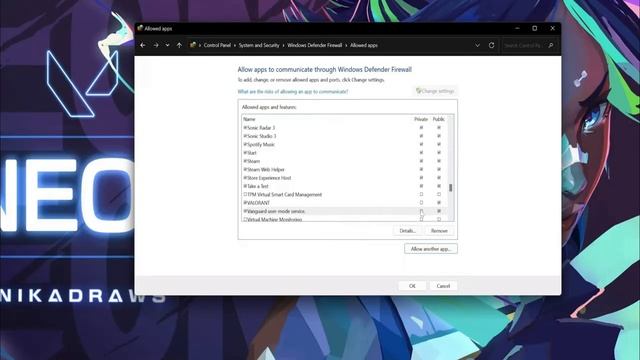Toggle the Sonic Radar 3 name checkbox
Viewport: 640px width, 360px height.
click(245, 128)
